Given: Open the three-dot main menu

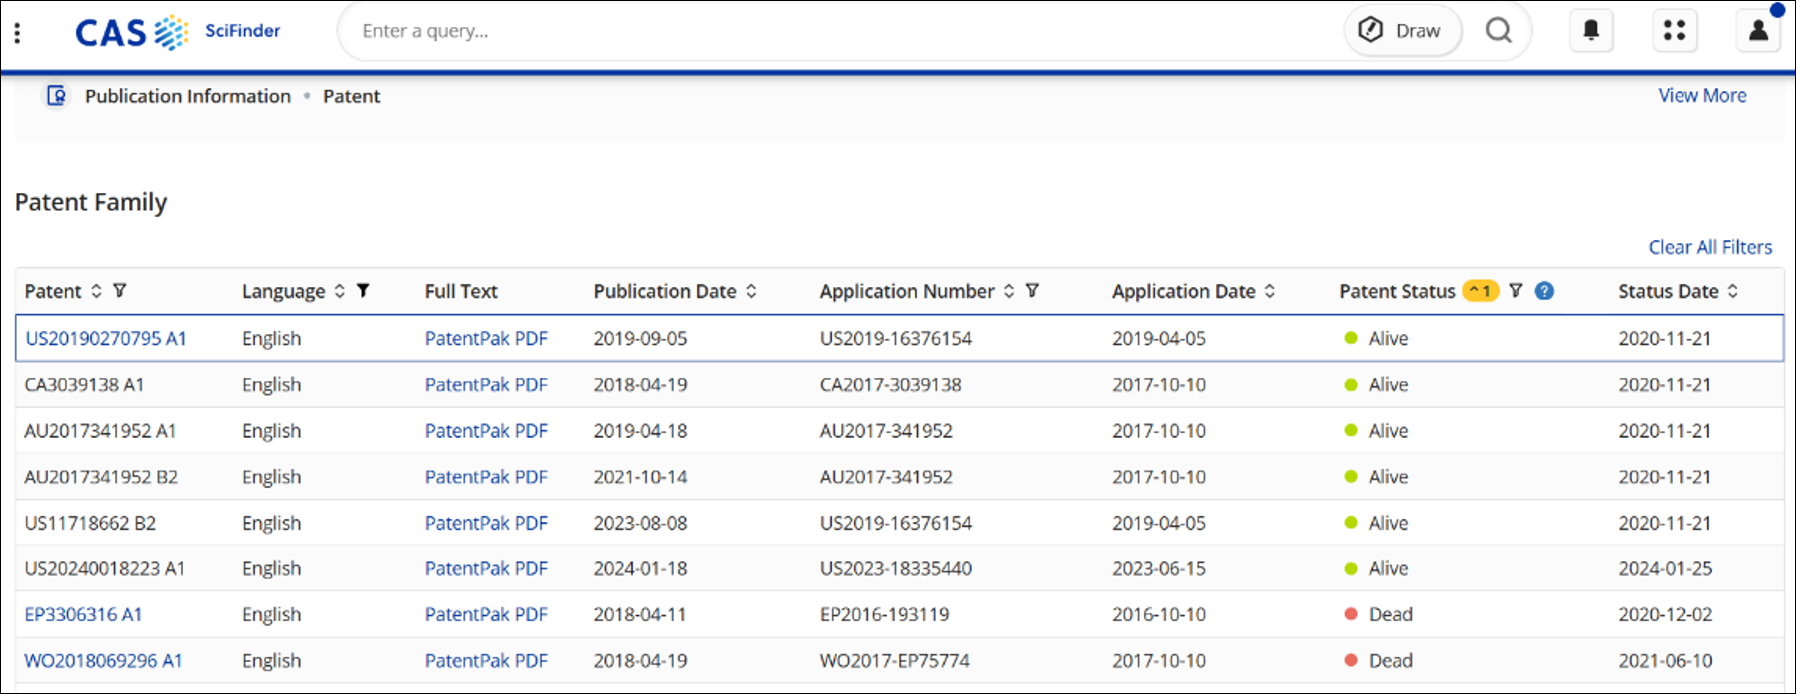Looking at the screenshot, I should [17, 32].
